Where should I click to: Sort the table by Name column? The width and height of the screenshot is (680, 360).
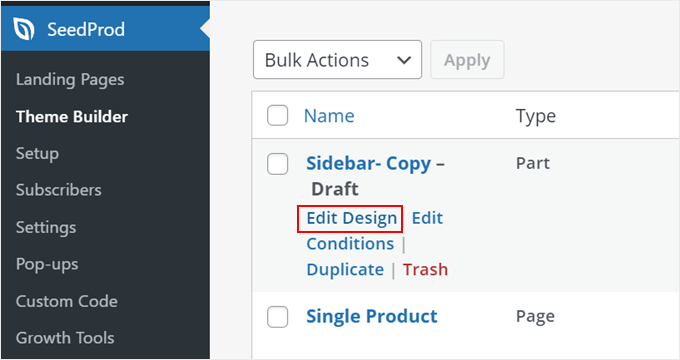(329, 116)
